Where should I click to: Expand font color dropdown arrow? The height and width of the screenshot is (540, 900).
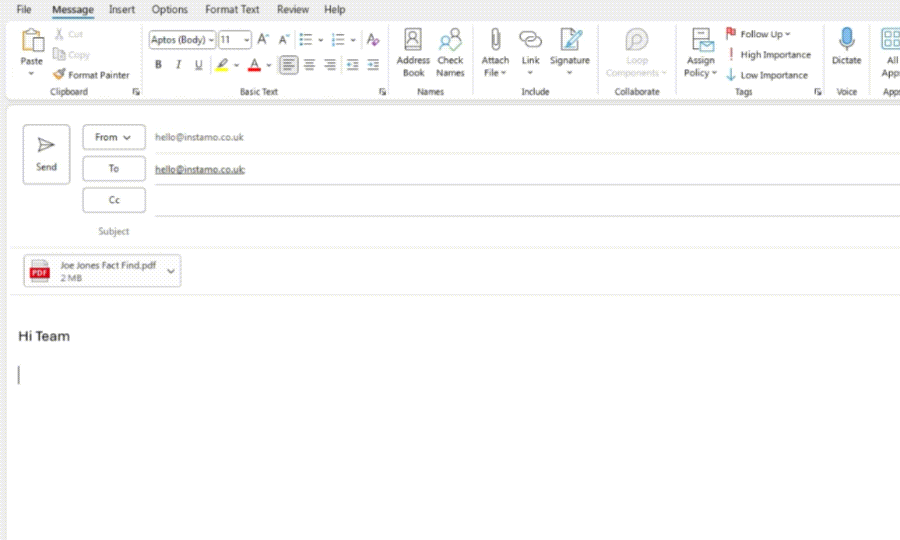point(269,65)
